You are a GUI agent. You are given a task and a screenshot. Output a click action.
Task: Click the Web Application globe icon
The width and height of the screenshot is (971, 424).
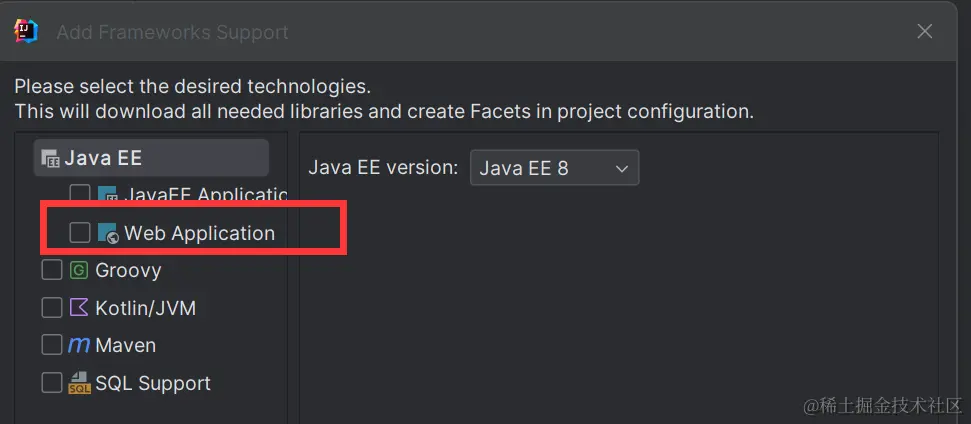(108, 233)
